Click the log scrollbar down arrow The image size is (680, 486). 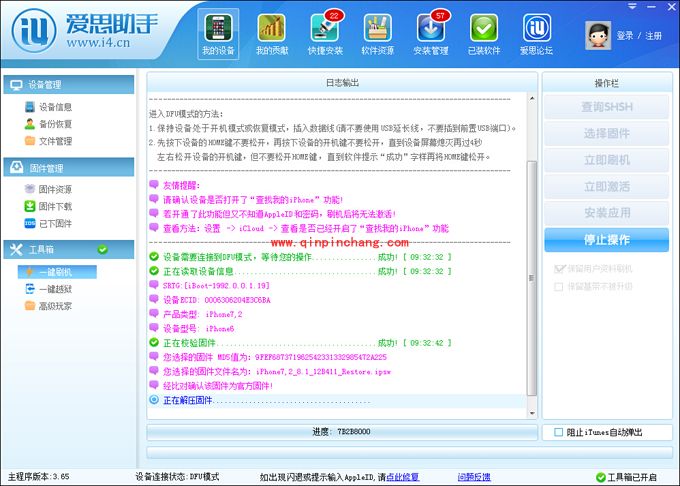pyautogui.click(x=532, y=413)
